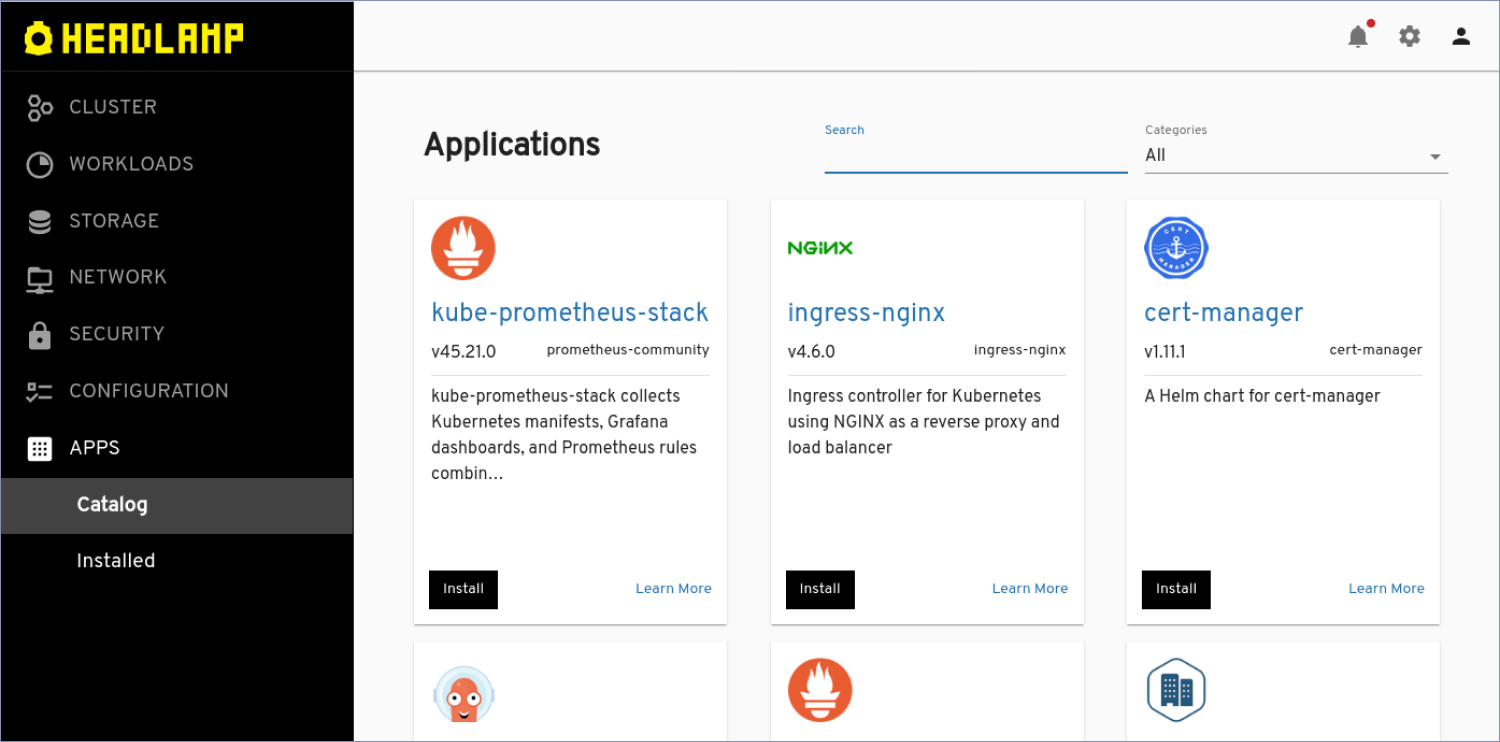Click the cert-manager anchor logo
The height and width of the screenshot is (742, 1500).
[1176, 248]
